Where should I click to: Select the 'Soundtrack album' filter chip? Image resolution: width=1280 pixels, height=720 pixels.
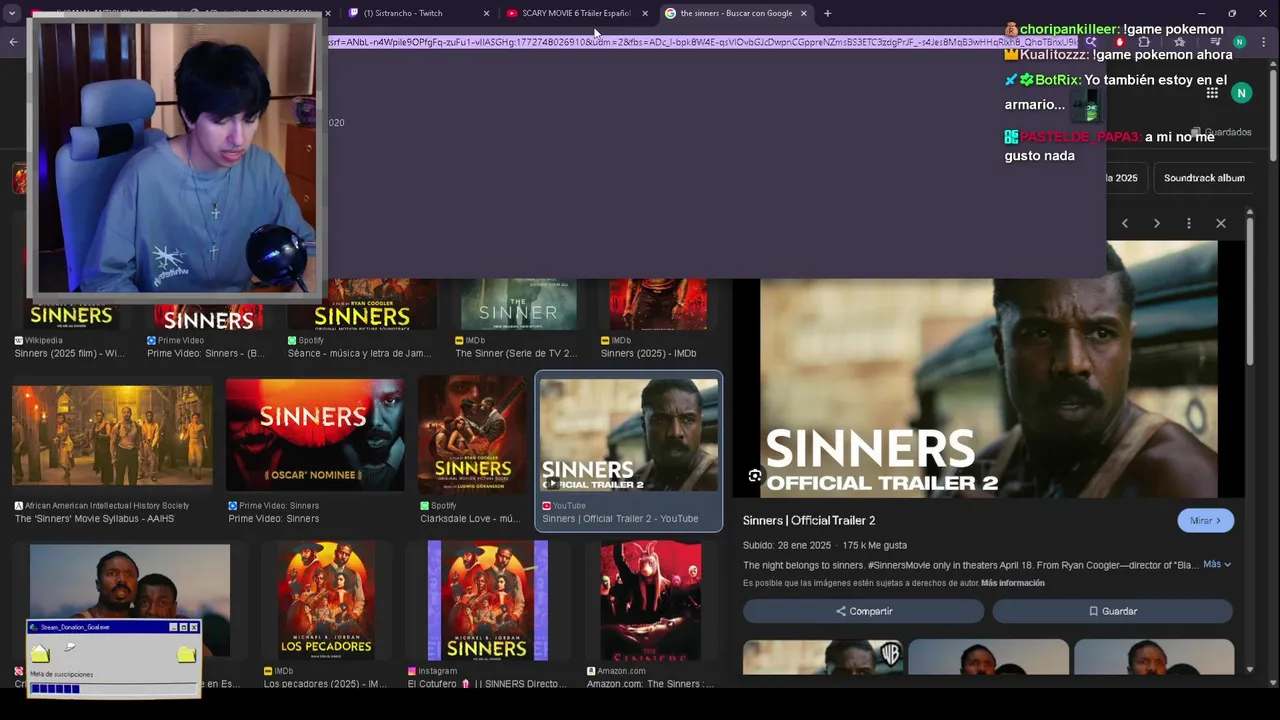(x=1204, y=178)
